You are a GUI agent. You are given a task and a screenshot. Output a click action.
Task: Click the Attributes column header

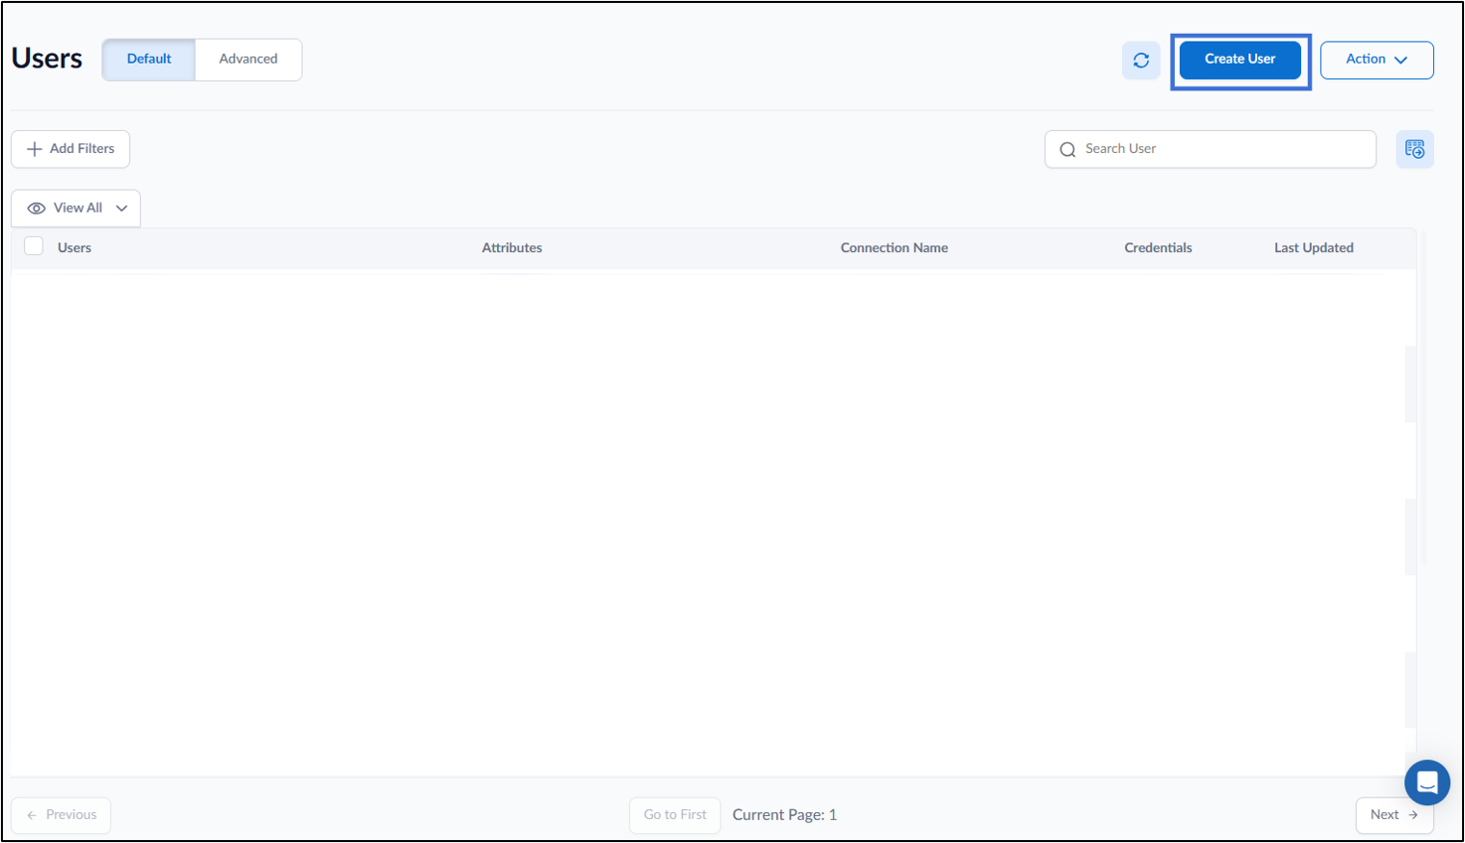pyautogui.click(x=512, y=248)
